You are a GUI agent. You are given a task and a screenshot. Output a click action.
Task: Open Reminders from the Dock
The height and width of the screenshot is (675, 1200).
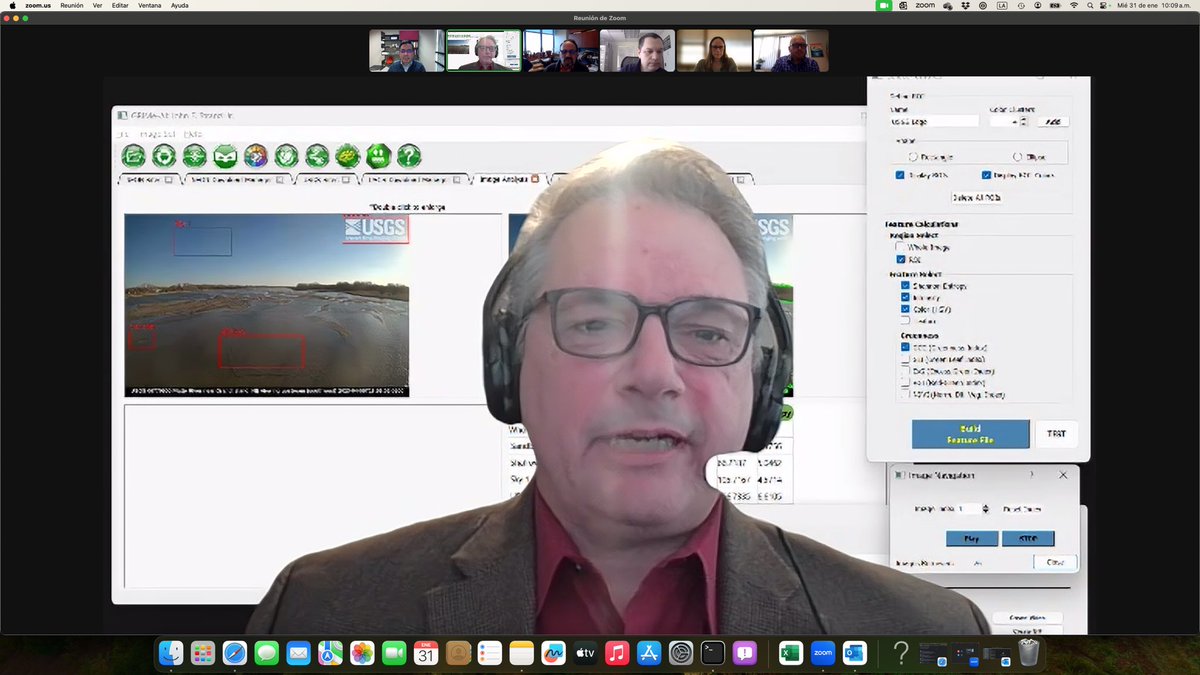coord(490,653)
